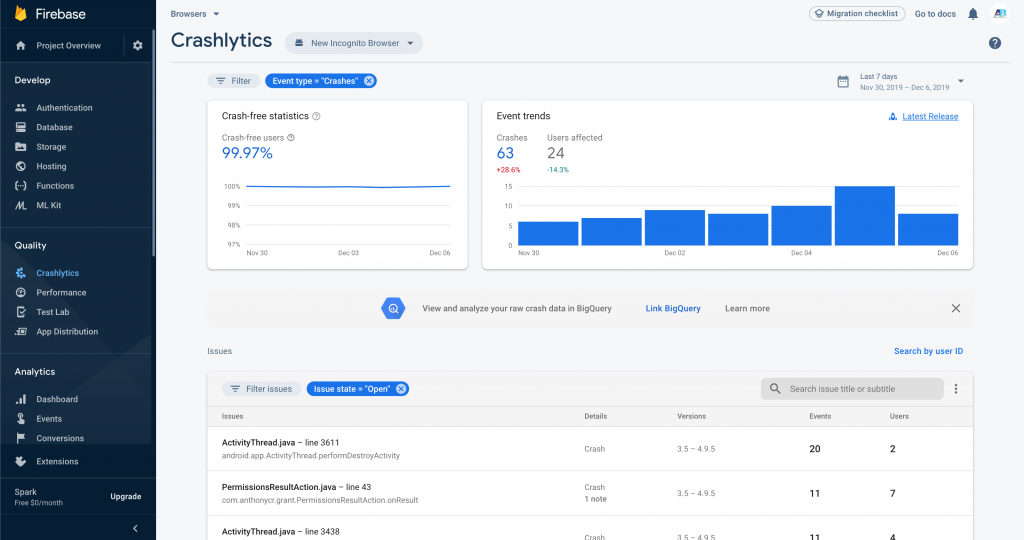The height and width of the screenshot is (540, 1024).
Task: Click the Versions column header
Action: (691, 417)
